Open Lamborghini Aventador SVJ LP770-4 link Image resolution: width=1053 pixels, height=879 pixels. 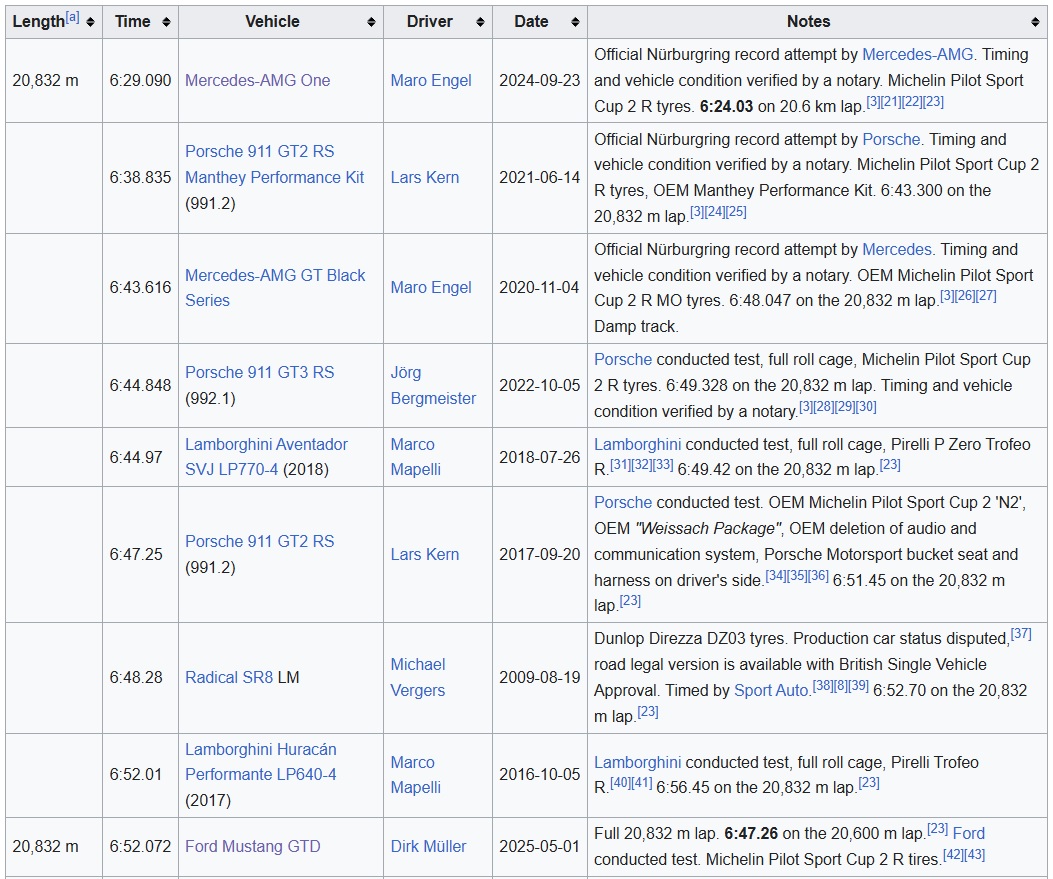(266, 457)
